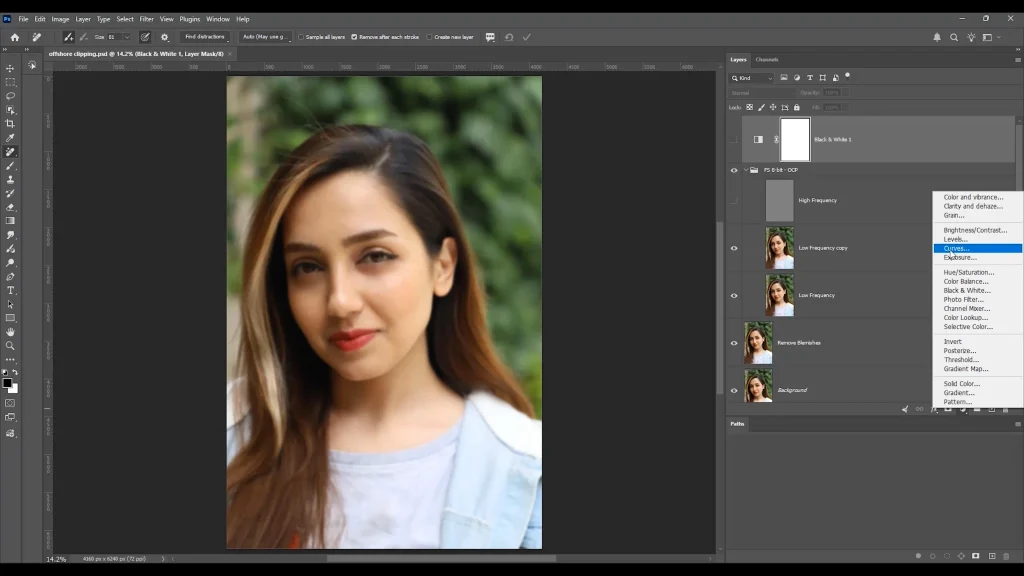Select the Rectangular Marquee tool

pos(10,82)
